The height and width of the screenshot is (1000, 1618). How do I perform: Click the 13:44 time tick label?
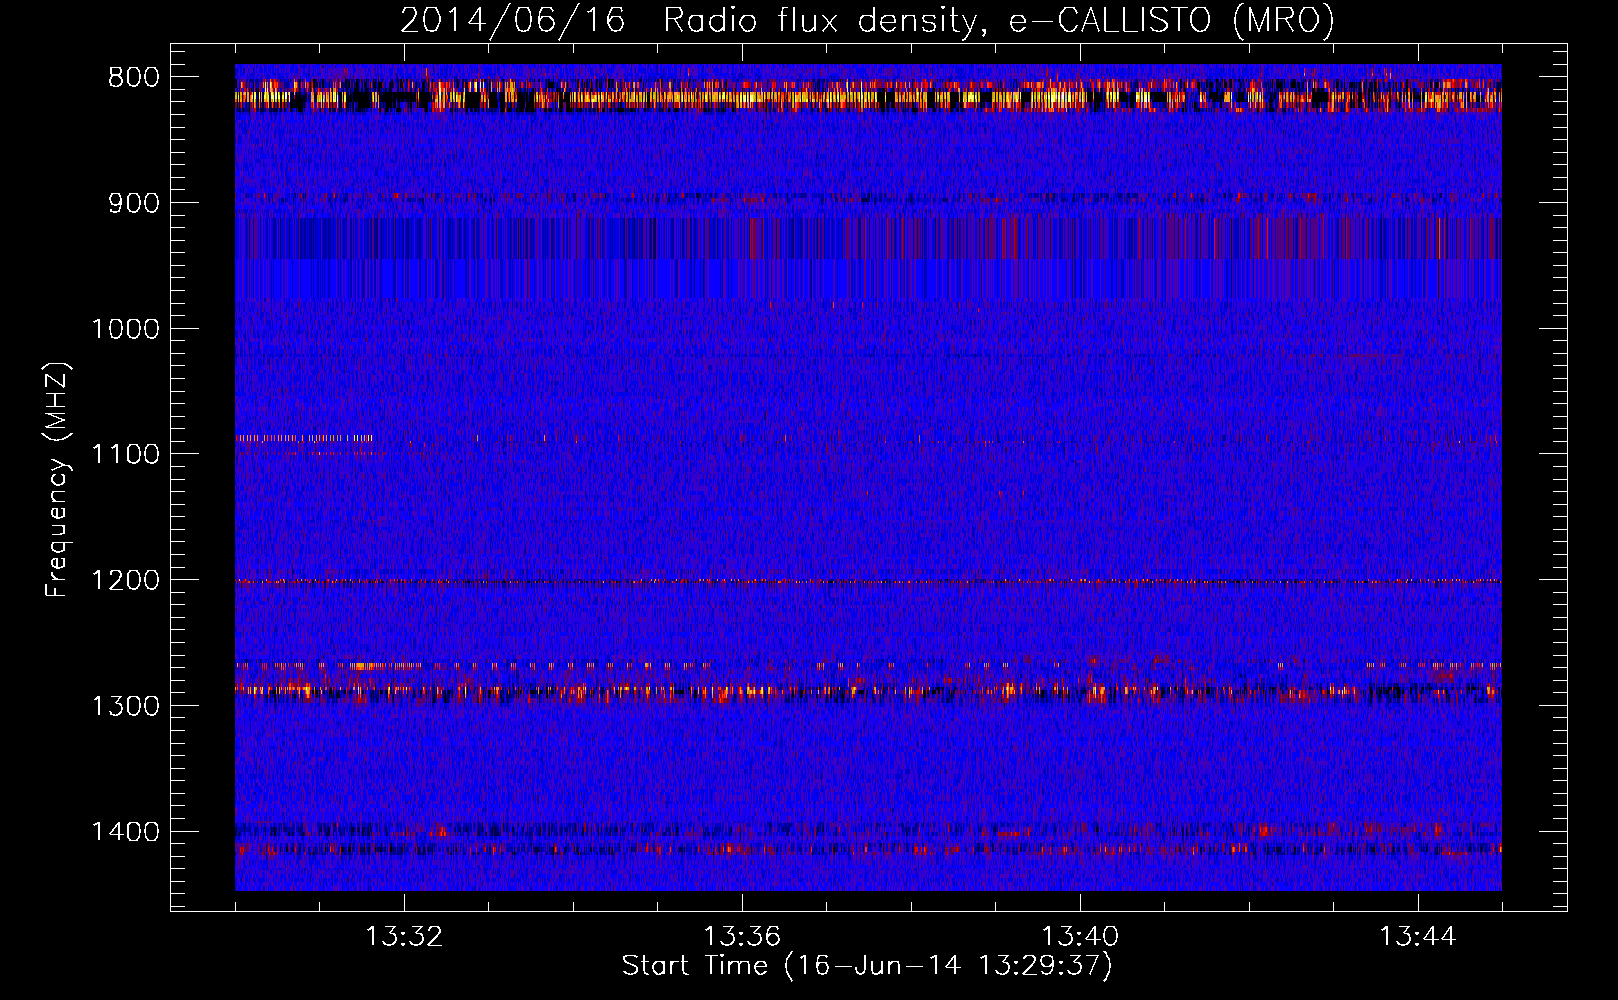tap(1418, 937)
